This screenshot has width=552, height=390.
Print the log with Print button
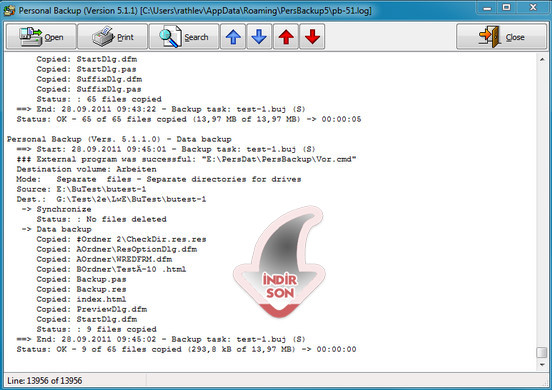[x=113, y=37]
